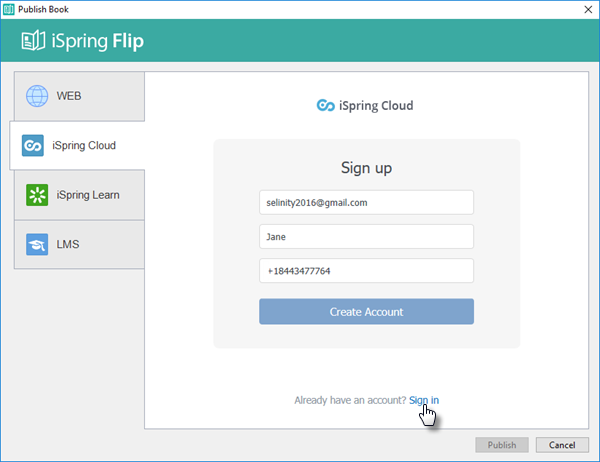The width and height of the screenshot is (600, 462).
Task: Focus the email field with selinity2016@gmail.com
Action: [x=366, y=202]
